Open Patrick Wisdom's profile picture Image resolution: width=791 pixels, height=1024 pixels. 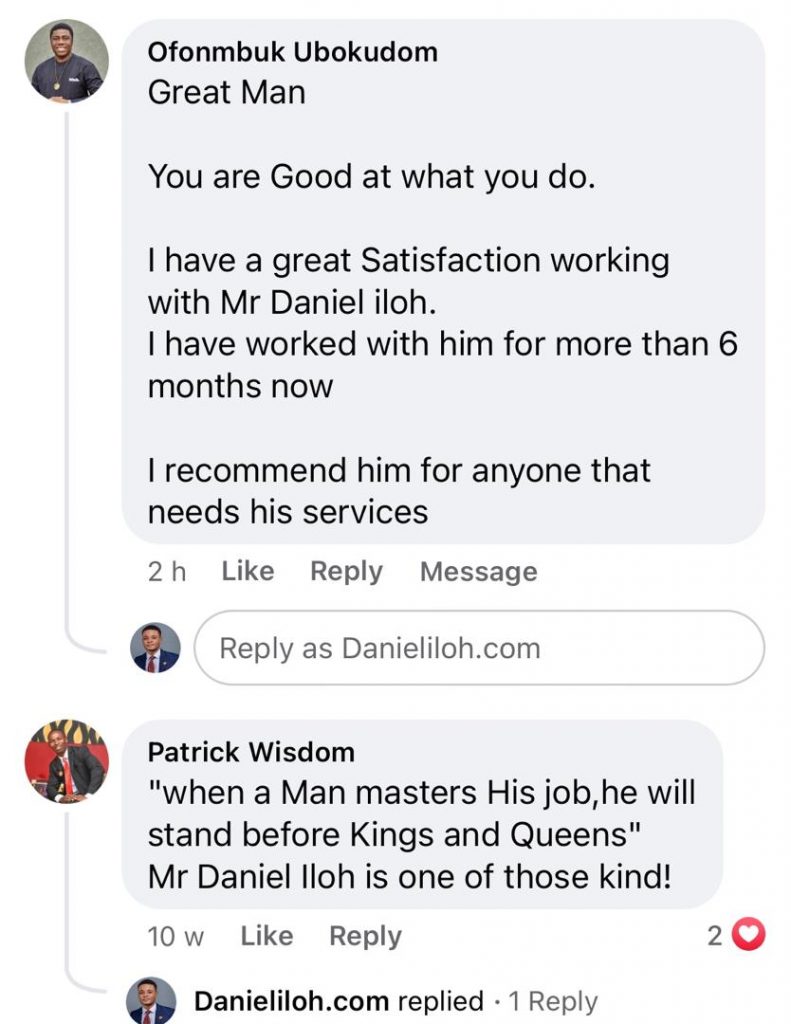(x=66, y=761)
